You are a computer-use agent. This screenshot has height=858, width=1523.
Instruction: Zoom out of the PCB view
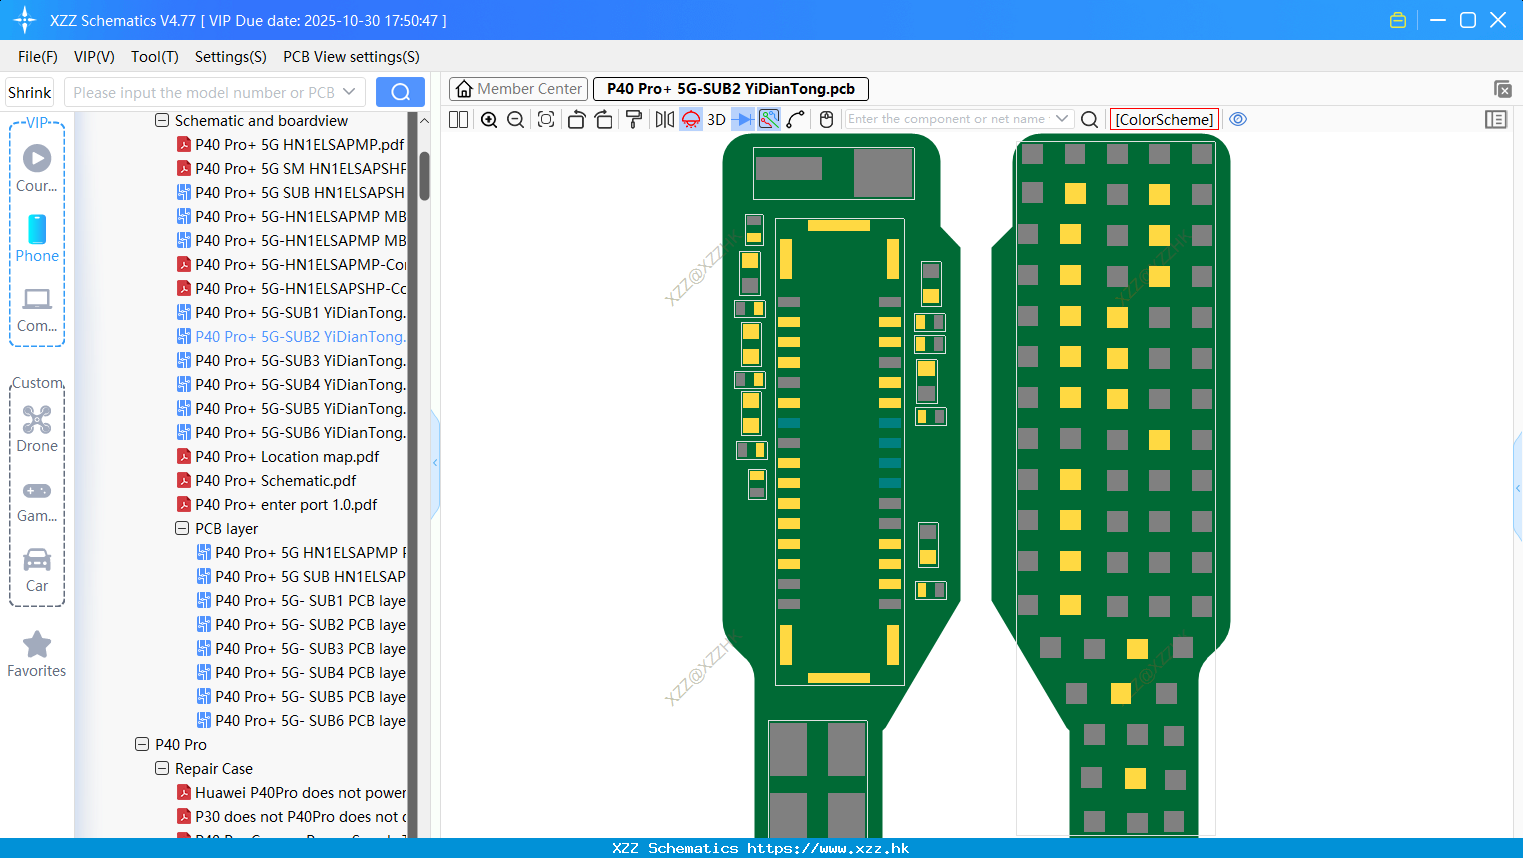[x=516, y=119]
